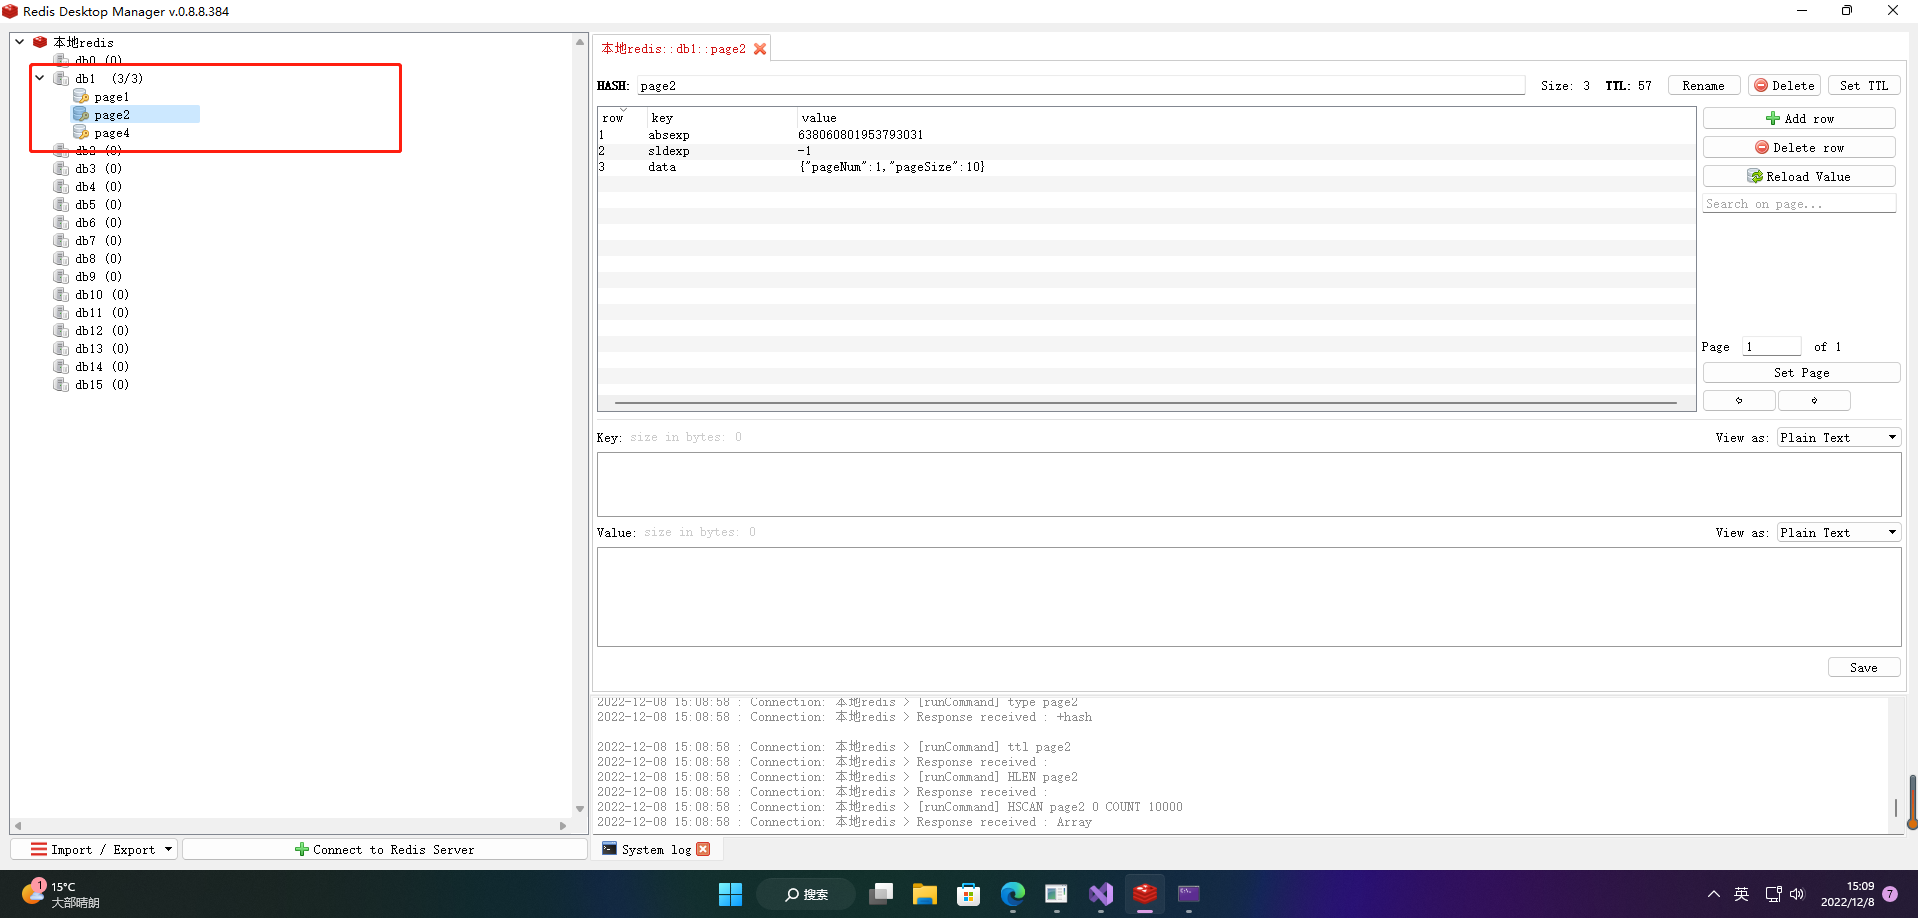This screenshot has height=918, width=1918.
Task: Select the data row value cell
Action: pyautogui.click(x=891, y=167)
